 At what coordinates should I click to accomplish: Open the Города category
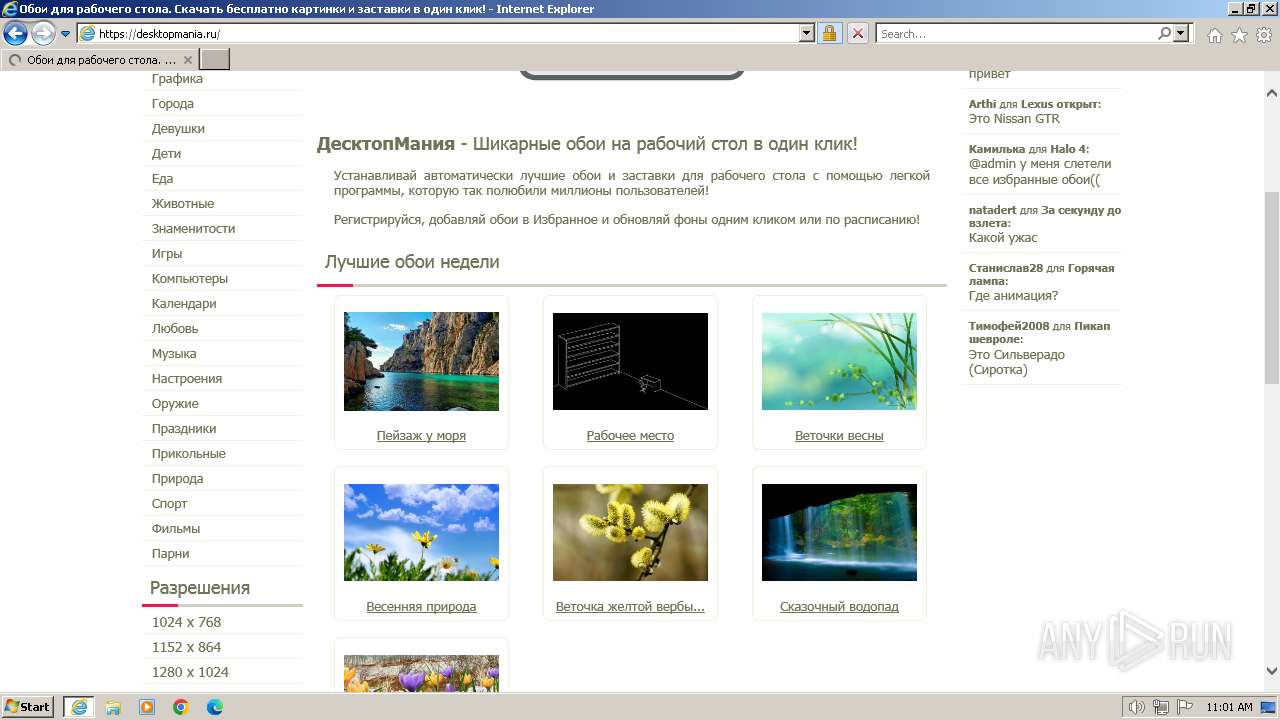[x=173, y=104]
